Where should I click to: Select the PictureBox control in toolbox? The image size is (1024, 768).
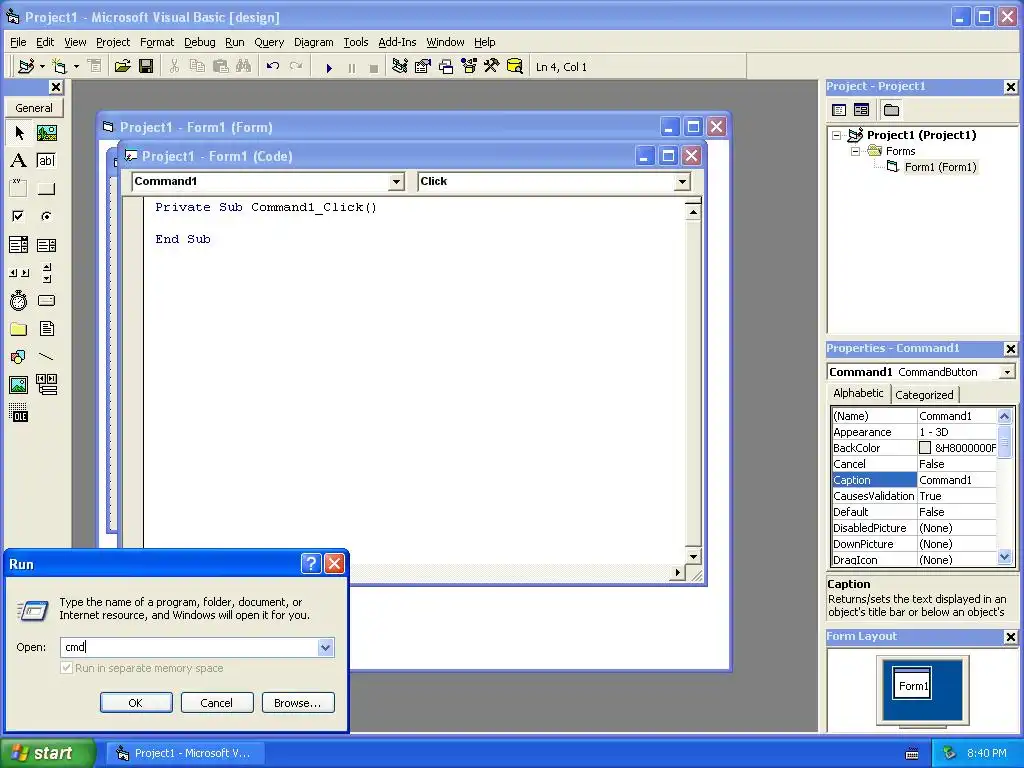(x=46, y=133)
